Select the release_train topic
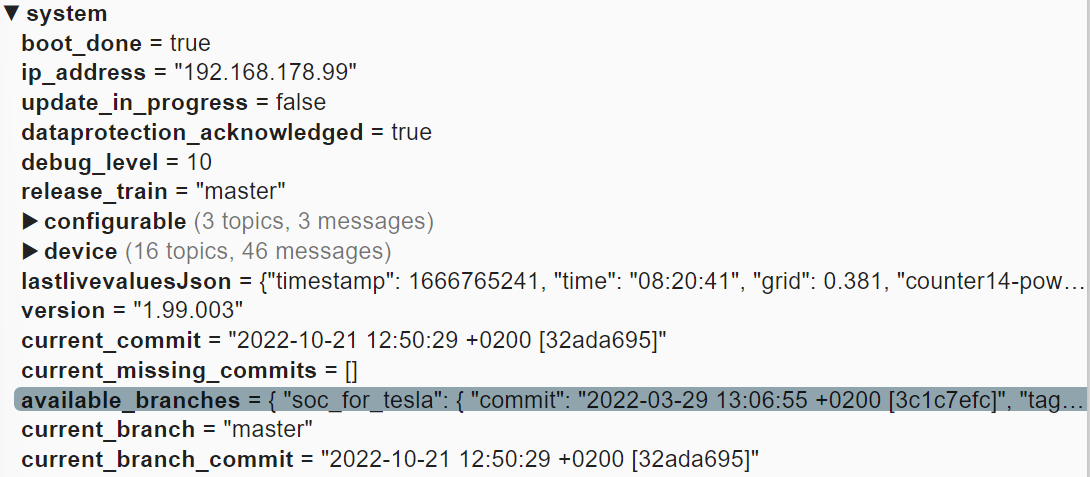The height and width of the screenshot is (477, 1090). tap(94, 191)
